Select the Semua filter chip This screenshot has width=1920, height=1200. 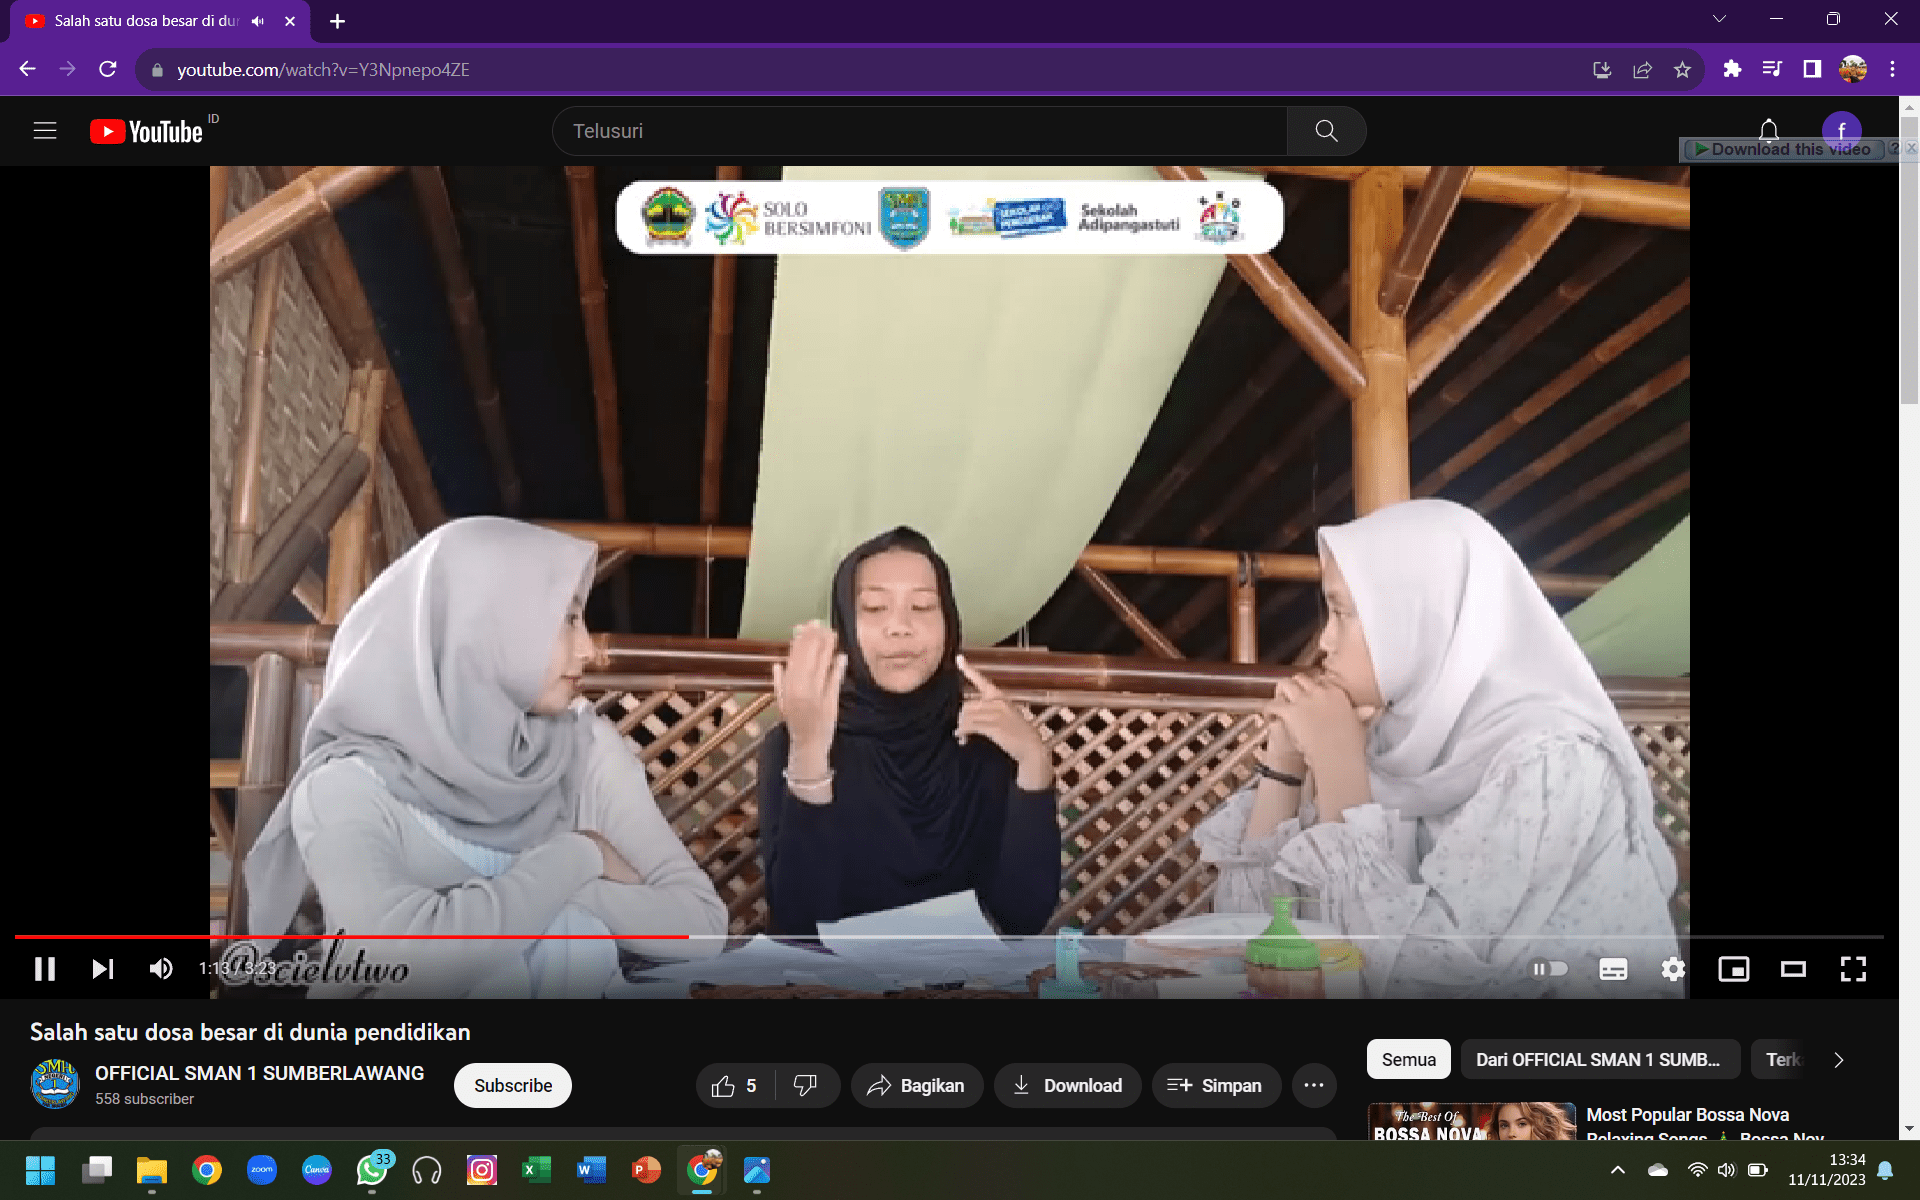click(x=1408, y=1060)
